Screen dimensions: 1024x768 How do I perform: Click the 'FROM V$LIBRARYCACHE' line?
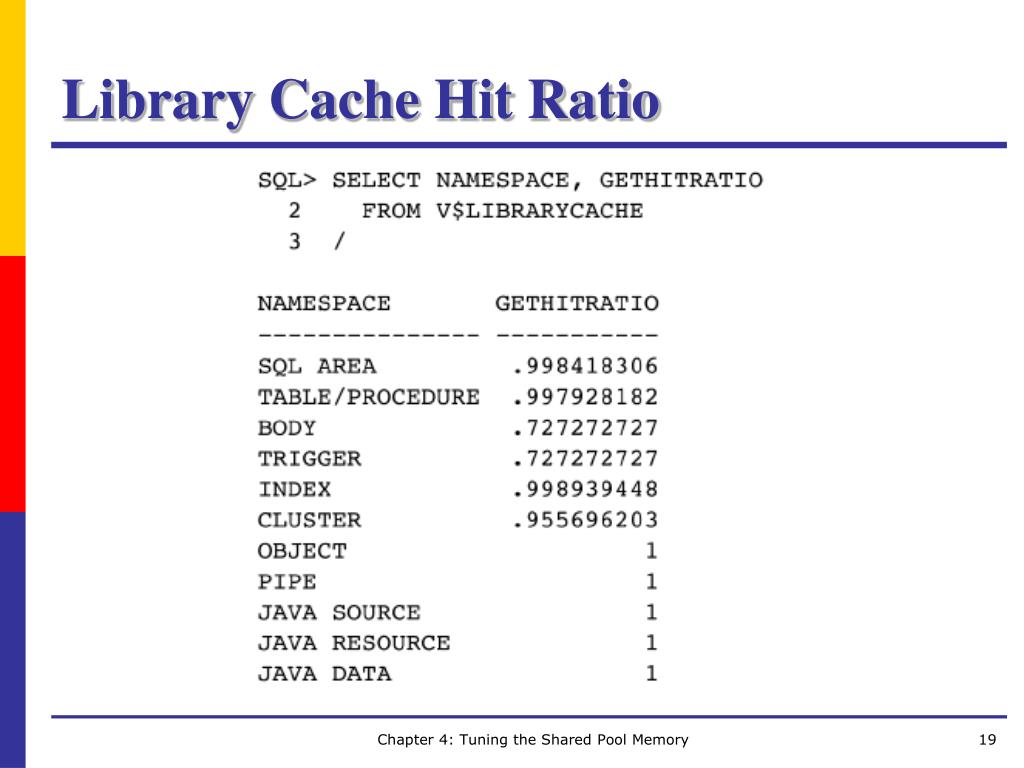[x=502, y=211]
